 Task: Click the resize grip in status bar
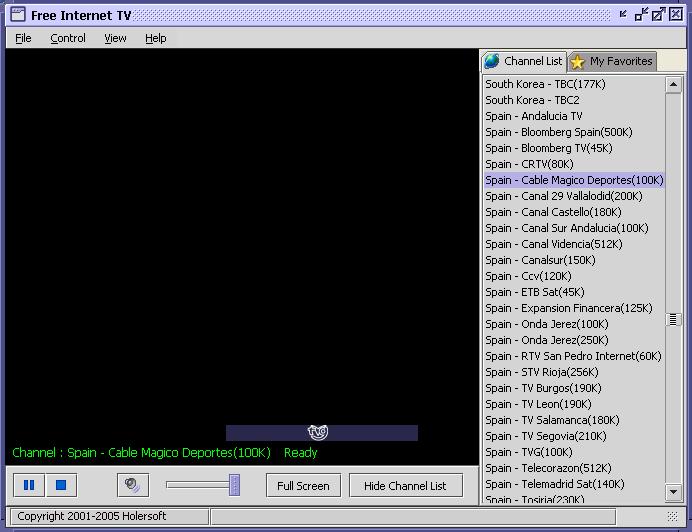673,517
